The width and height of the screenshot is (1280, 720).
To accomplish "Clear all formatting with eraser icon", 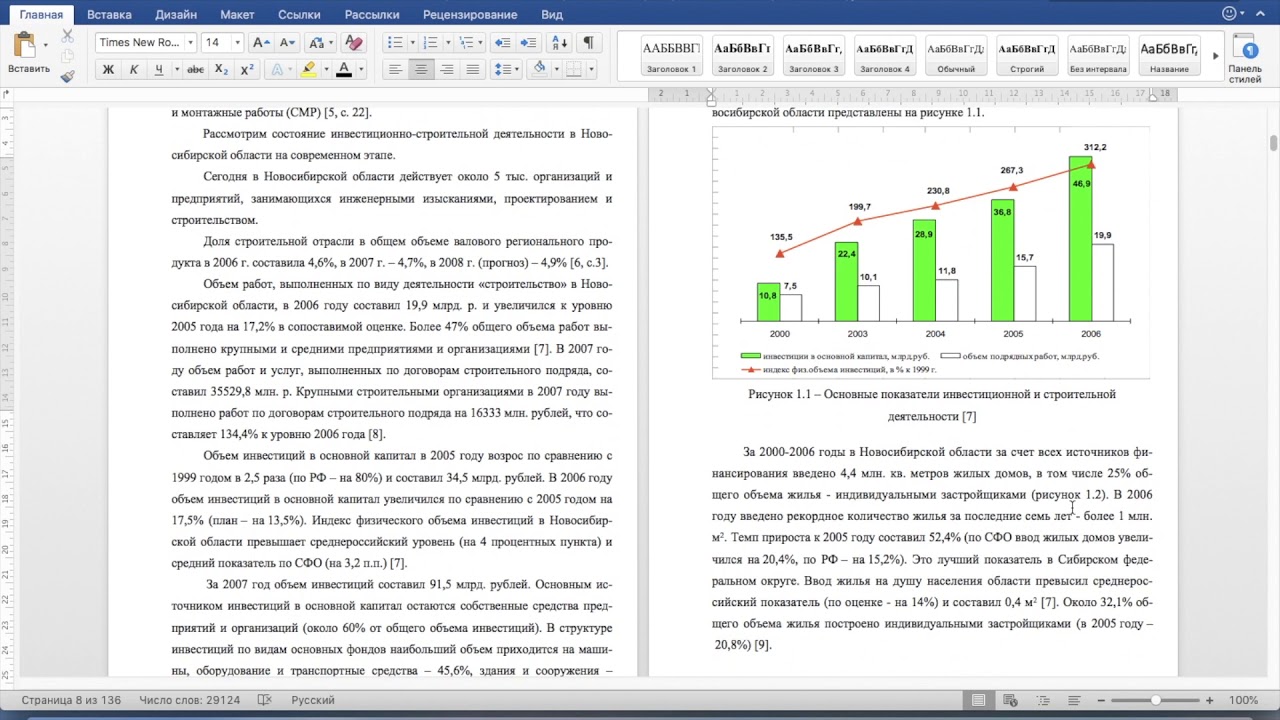I will pos(352,43).
